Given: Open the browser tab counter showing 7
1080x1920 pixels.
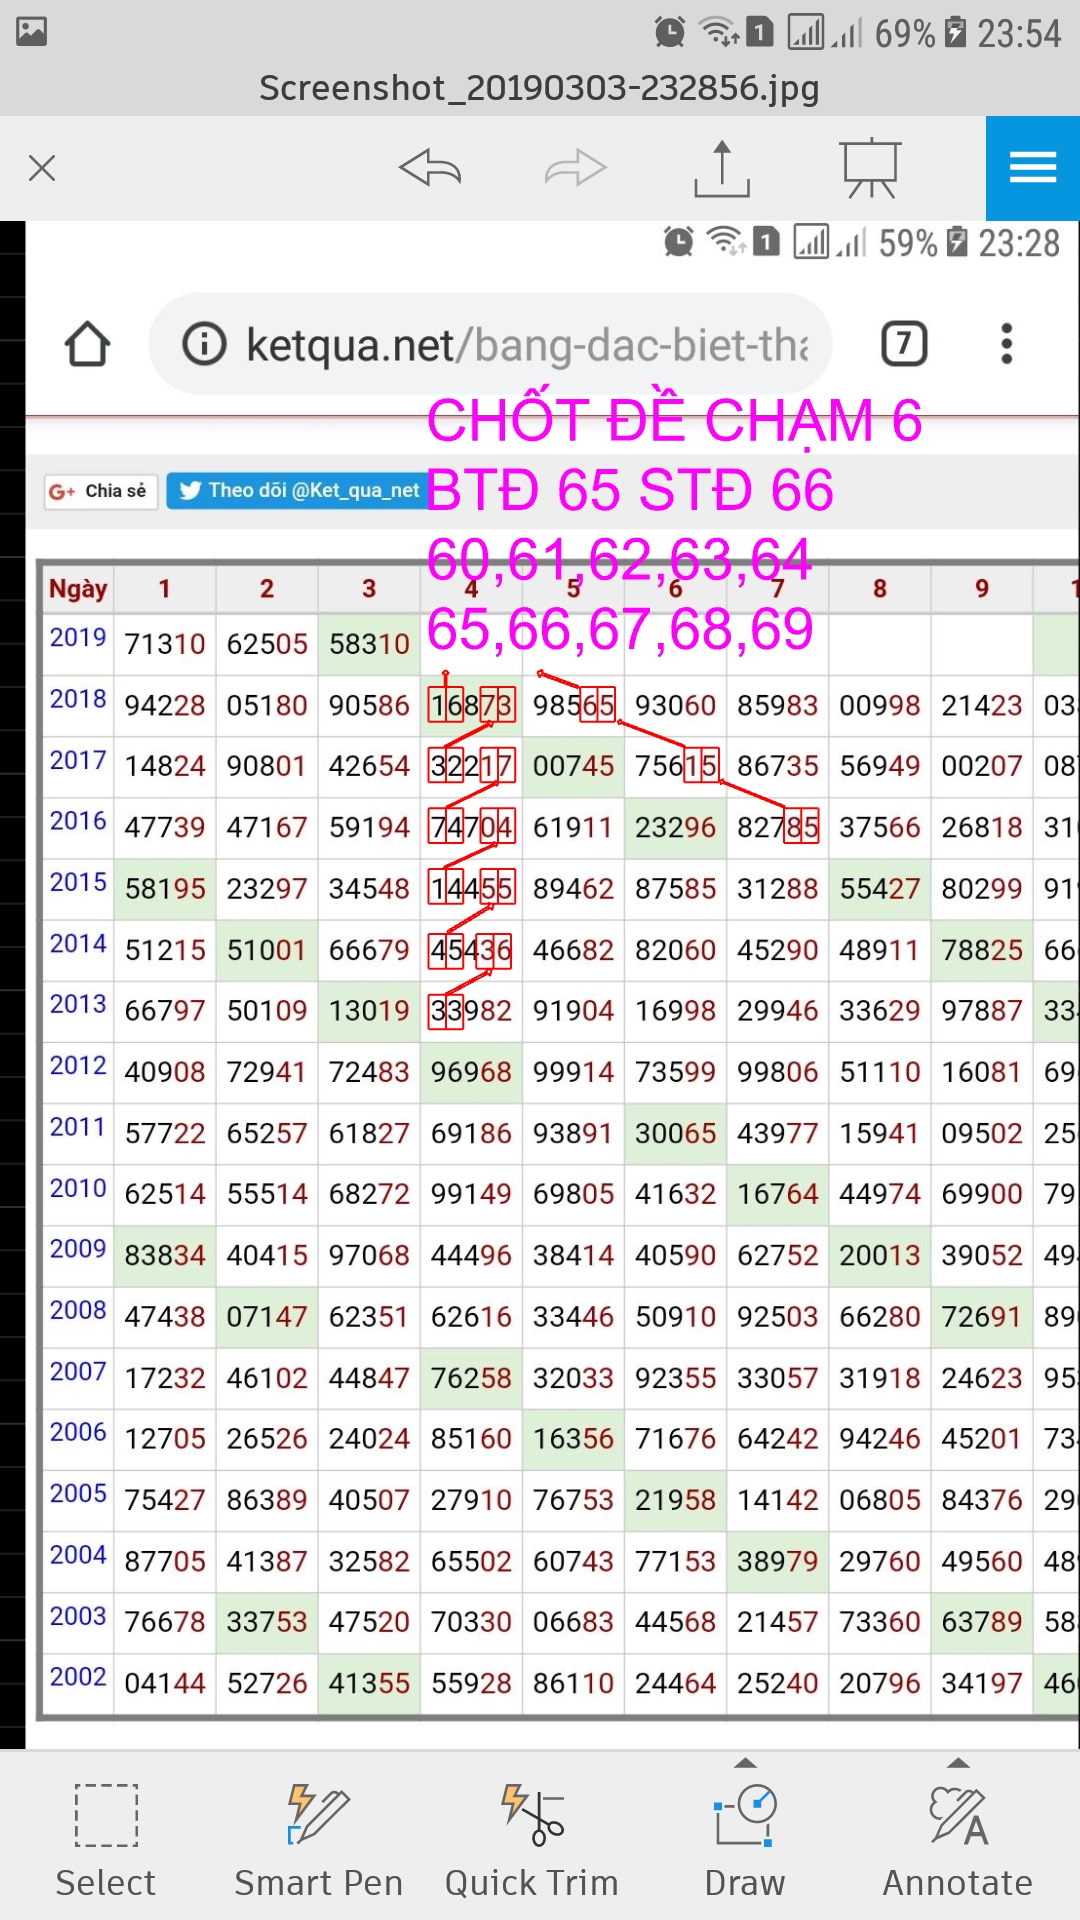Looking at the screenshot, I should [904, 345].
